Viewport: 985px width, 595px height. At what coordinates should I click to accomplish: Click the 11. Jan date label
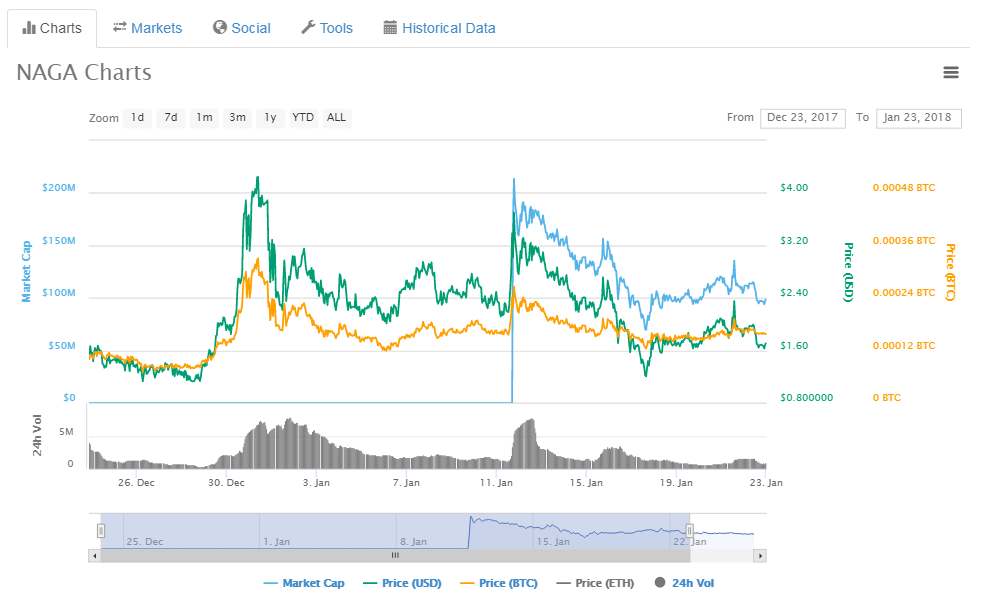(496, 483)
